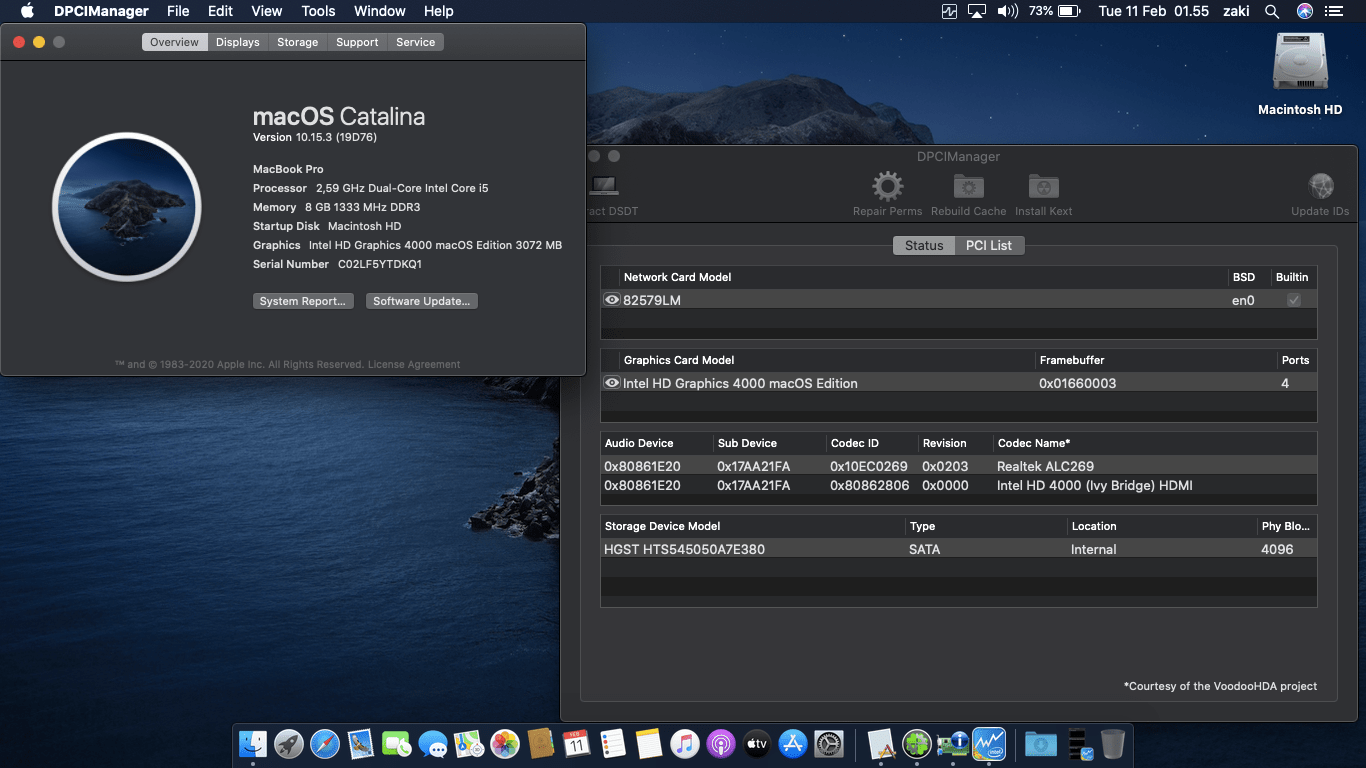Click the volume icon in menu bar
This screenshot has width=1366, height=768.
click(x=1008, y=11)
